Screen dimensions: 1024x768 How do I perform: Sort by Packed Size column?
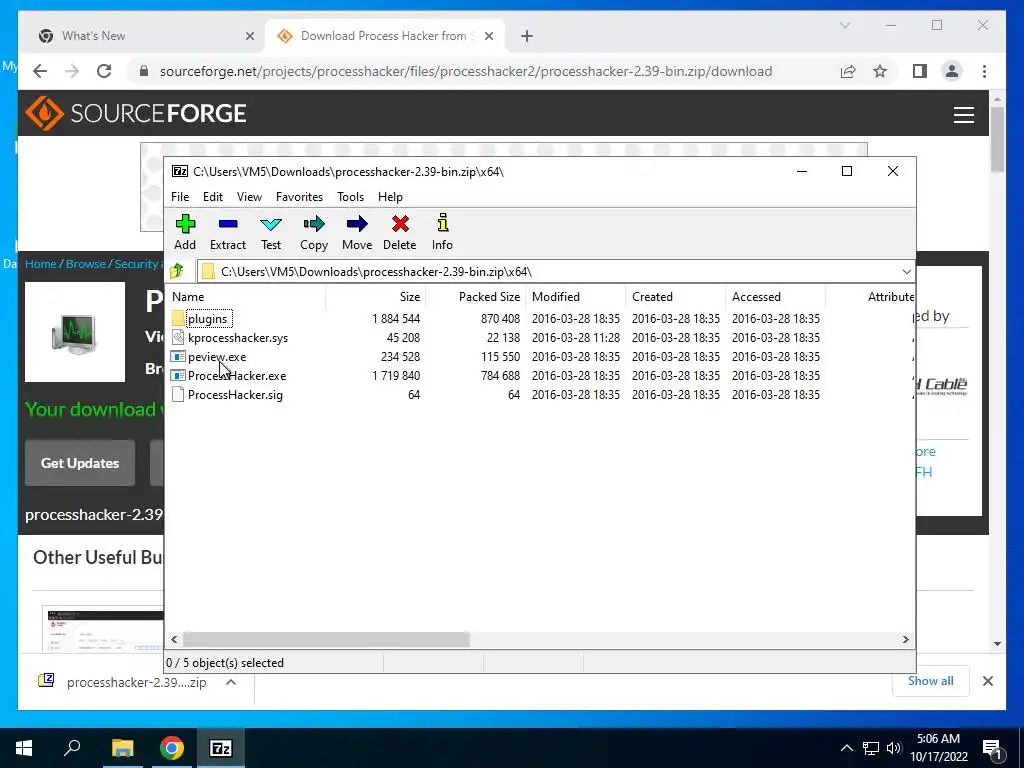point(475,296)
